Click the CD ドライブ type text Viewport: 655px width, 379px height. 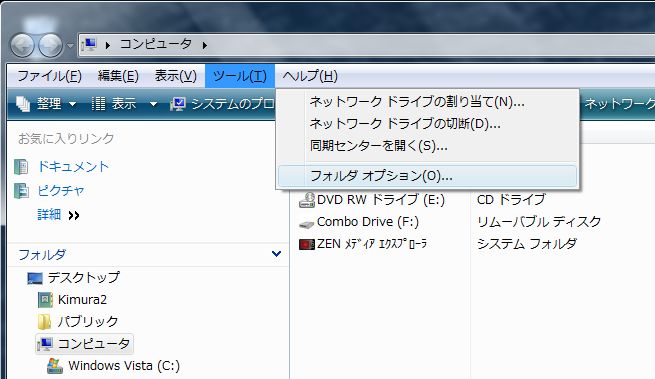point(511,200)
